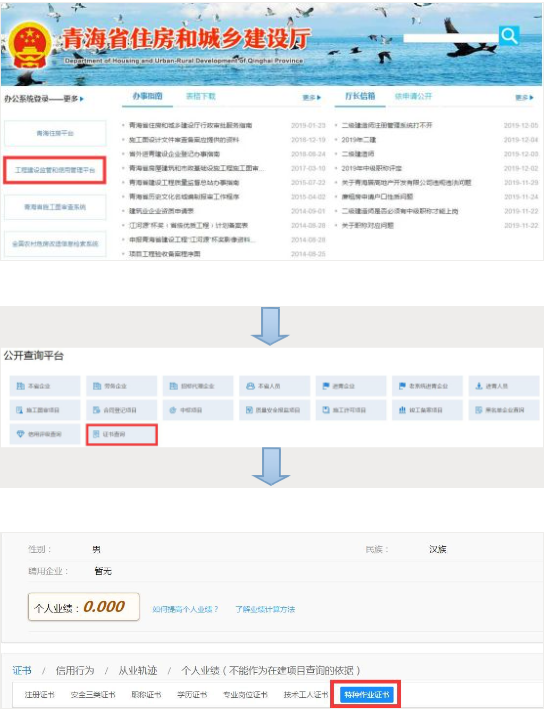The image size is (548, 709).
Task: Click the national emblem logo in the header
Action: [x=30, y=47]
